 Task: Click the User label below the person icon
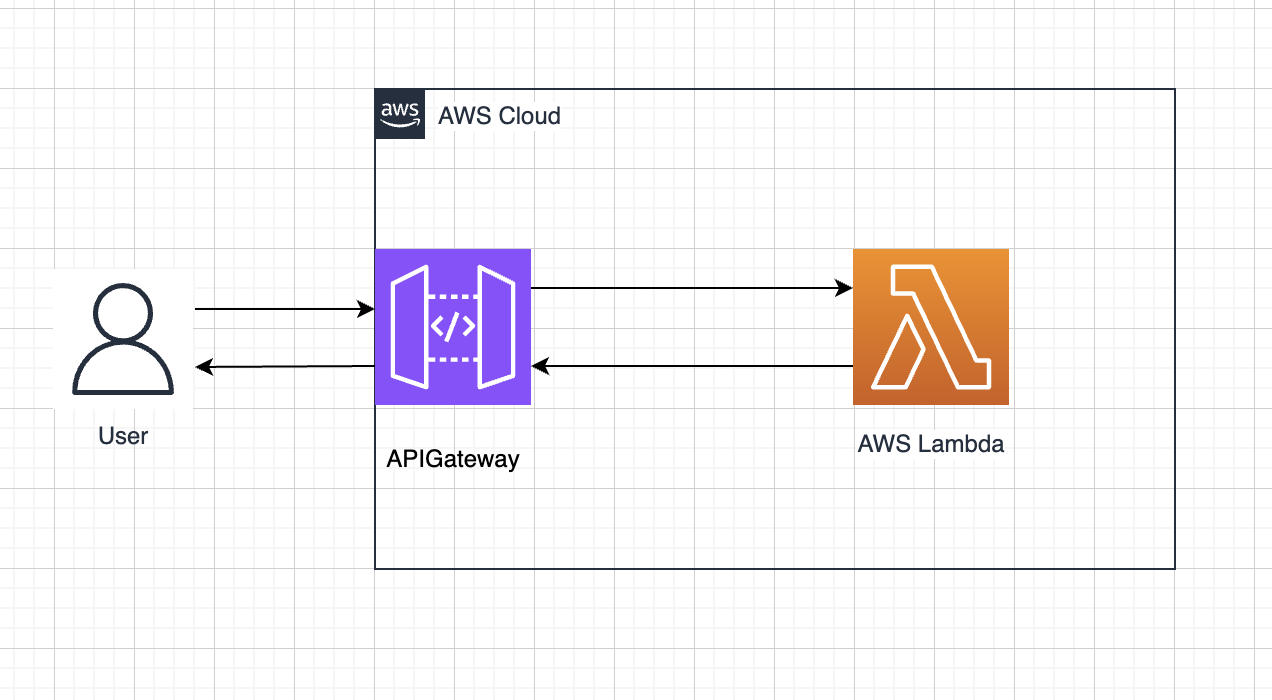tap(122, 436)
